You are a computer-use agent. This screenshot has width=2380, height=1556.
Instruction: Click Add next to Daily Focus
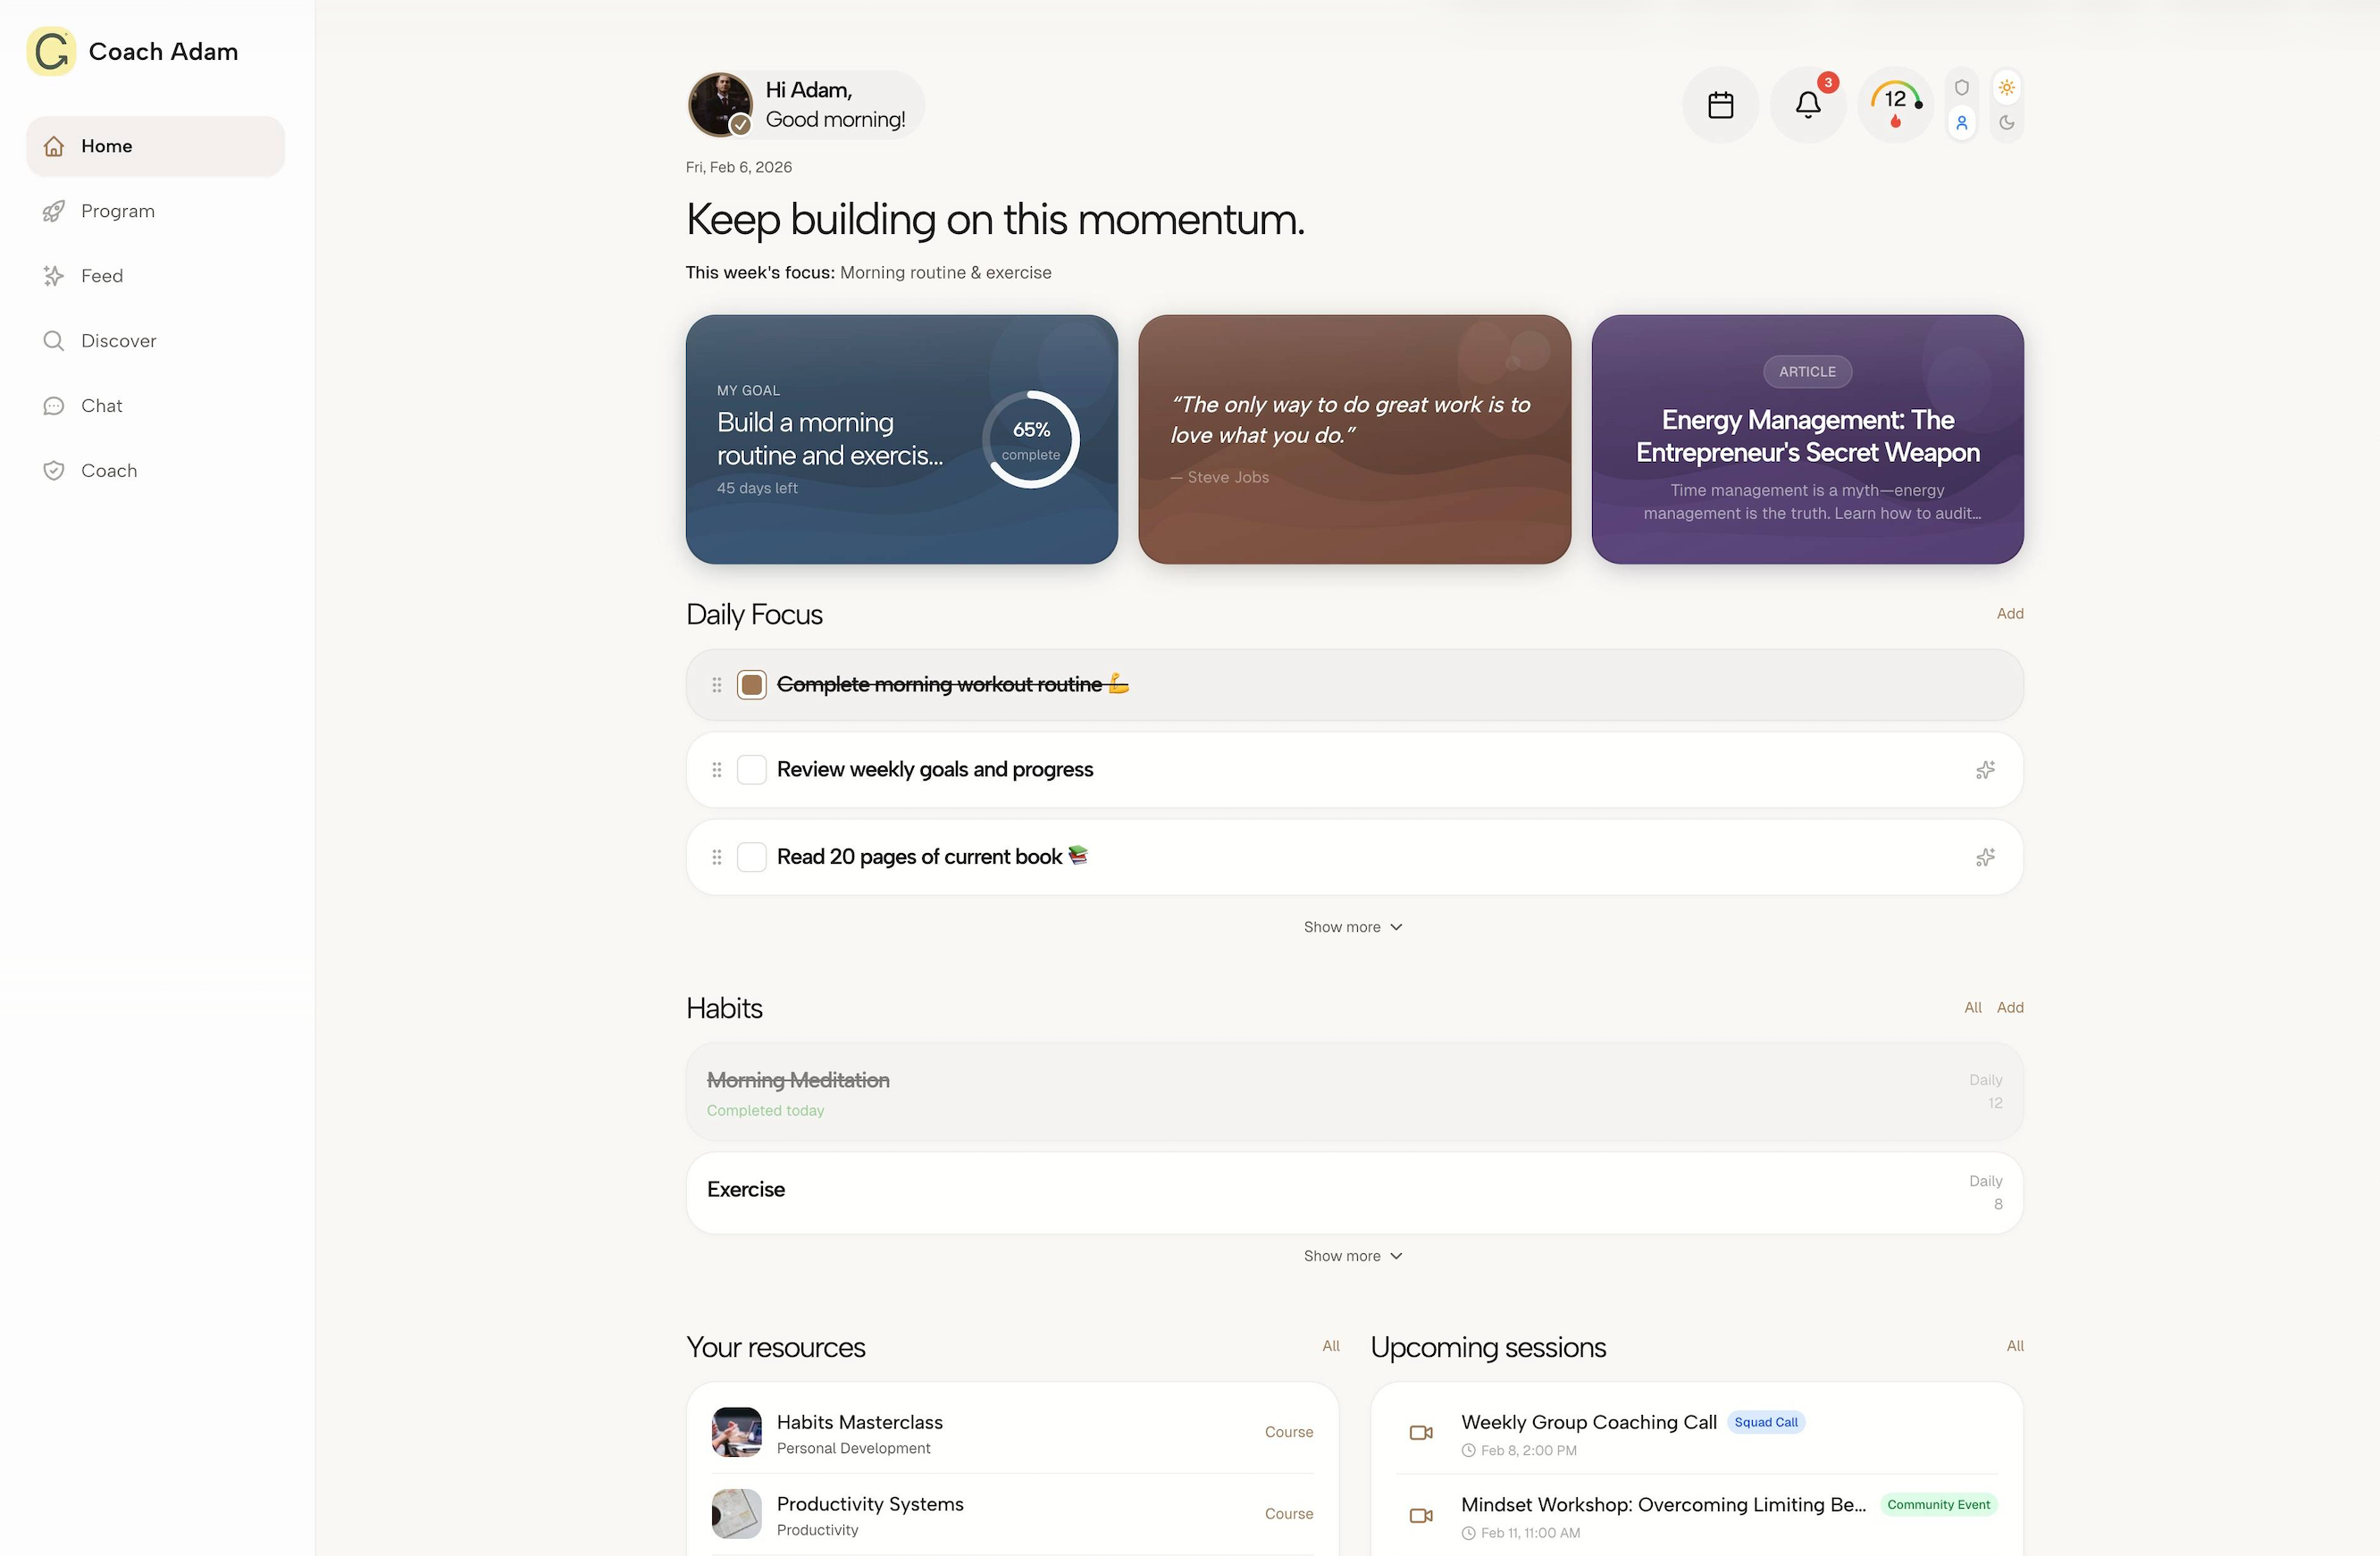(x=2010, y=613)
